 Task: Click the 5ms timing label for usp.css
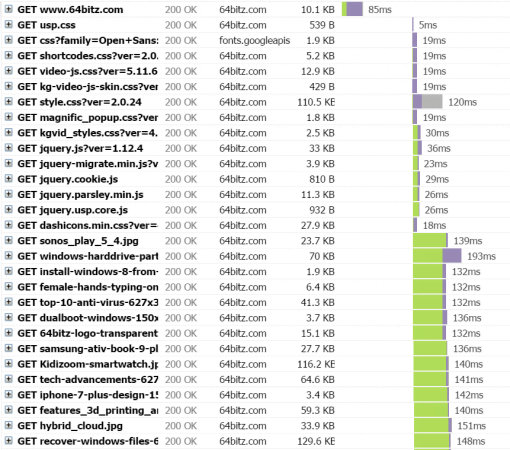point(428,25)
